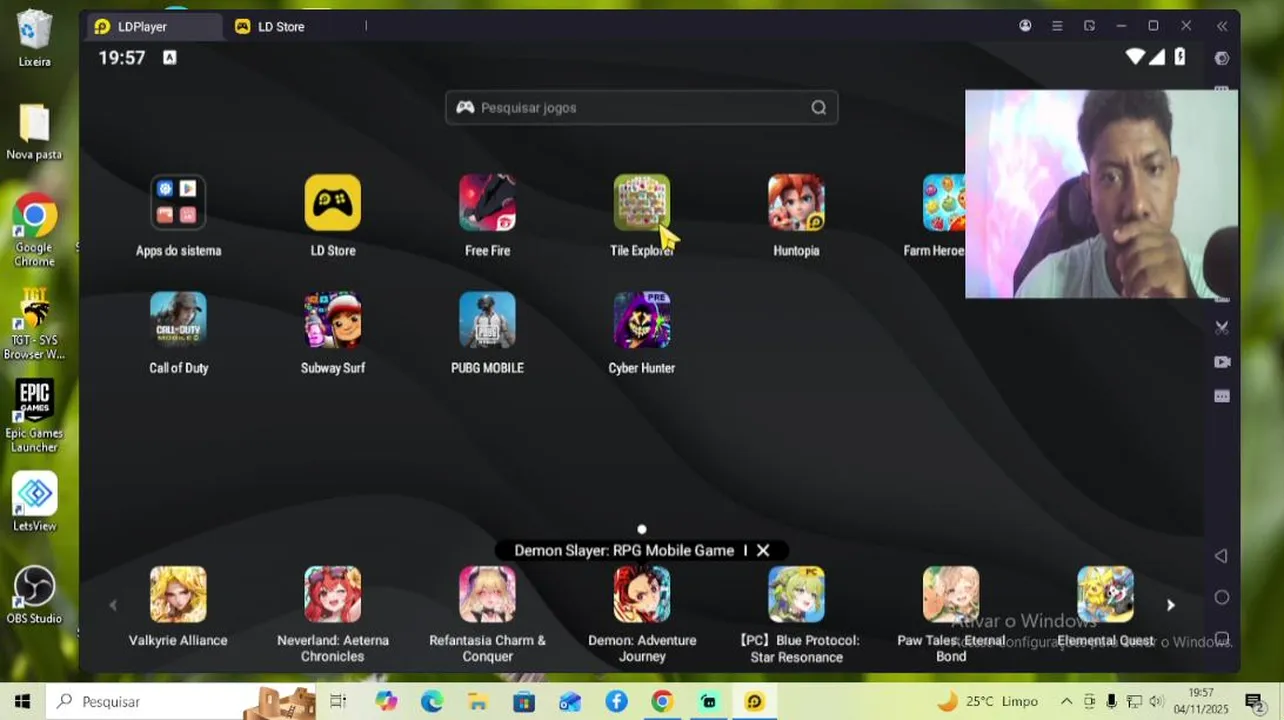Open LDPlayer settings hexagon icon
1284x720 pixels.
click(1222, 58)
